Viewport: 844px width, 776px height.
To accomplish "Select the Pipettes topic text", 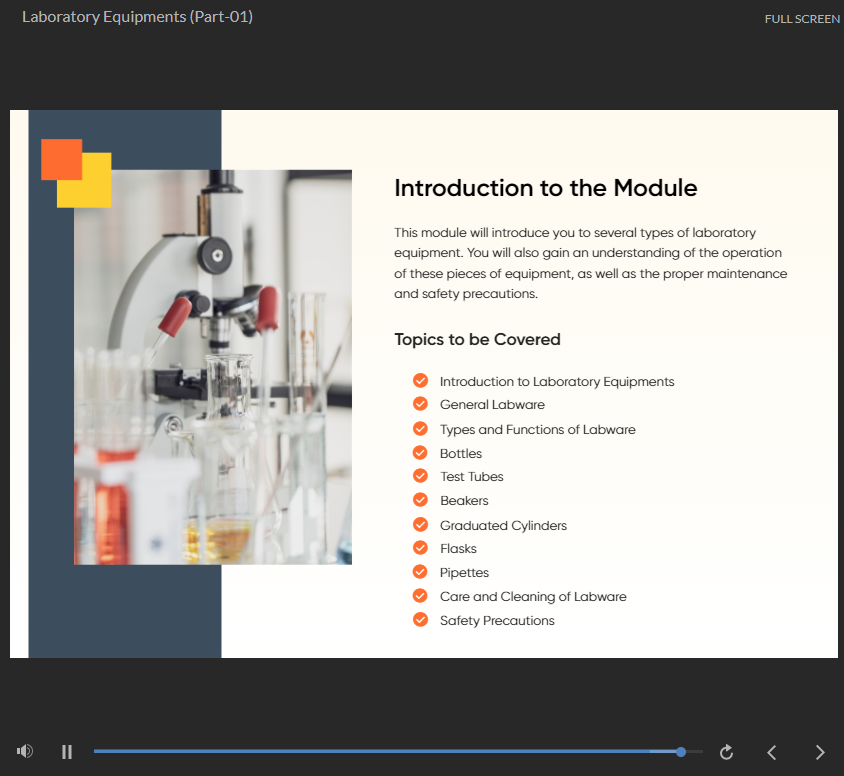I will 464,573.
